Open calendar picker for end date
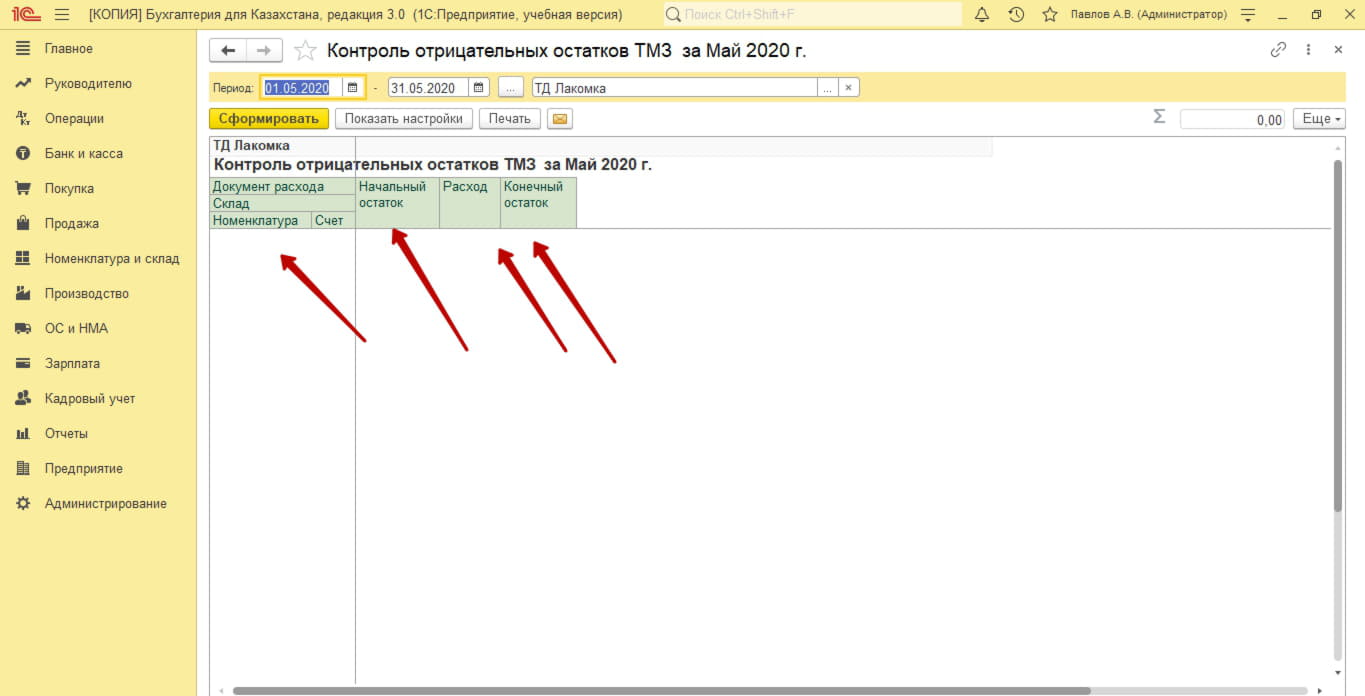Screen dimensions: 1365x696 (479, 88)
